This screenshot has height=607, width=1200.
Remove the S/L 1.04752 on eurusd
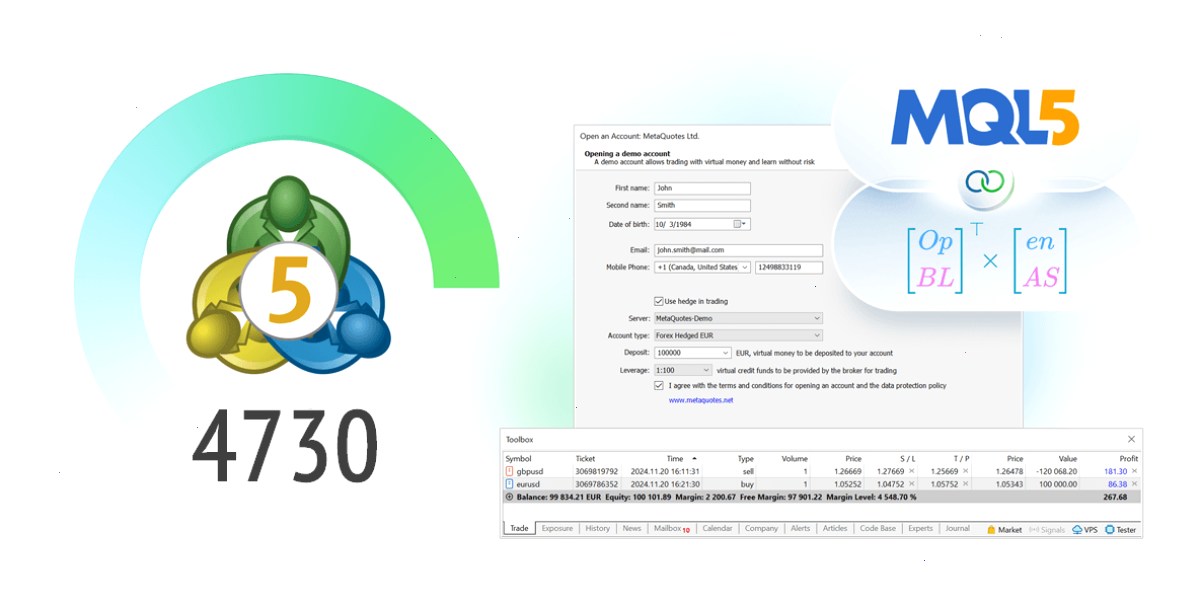(911, 484)
